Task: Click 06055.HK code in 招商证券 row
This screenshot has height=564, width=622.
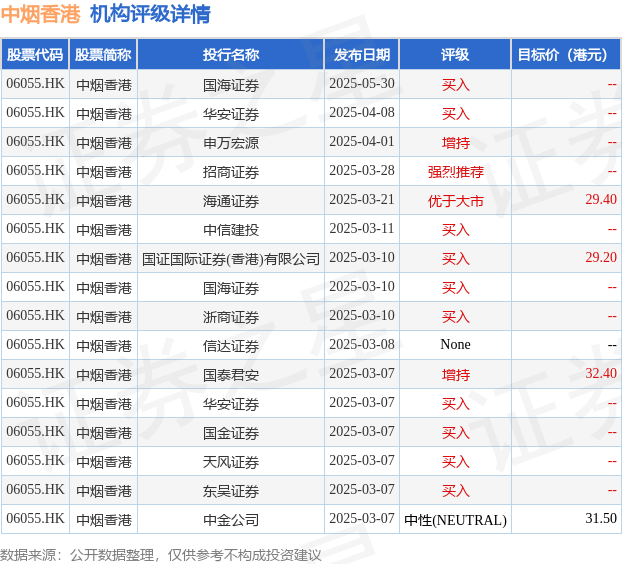Action: click(35, 171)
